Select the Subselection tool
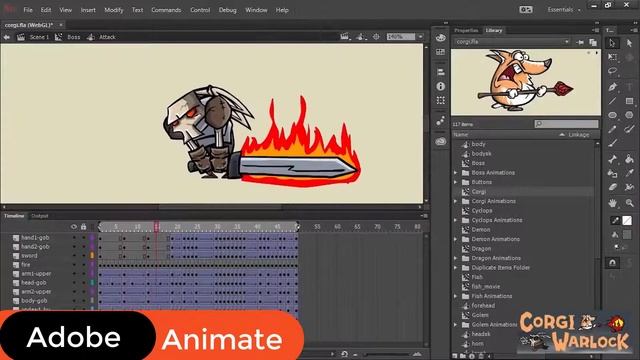 click(629, 43)
